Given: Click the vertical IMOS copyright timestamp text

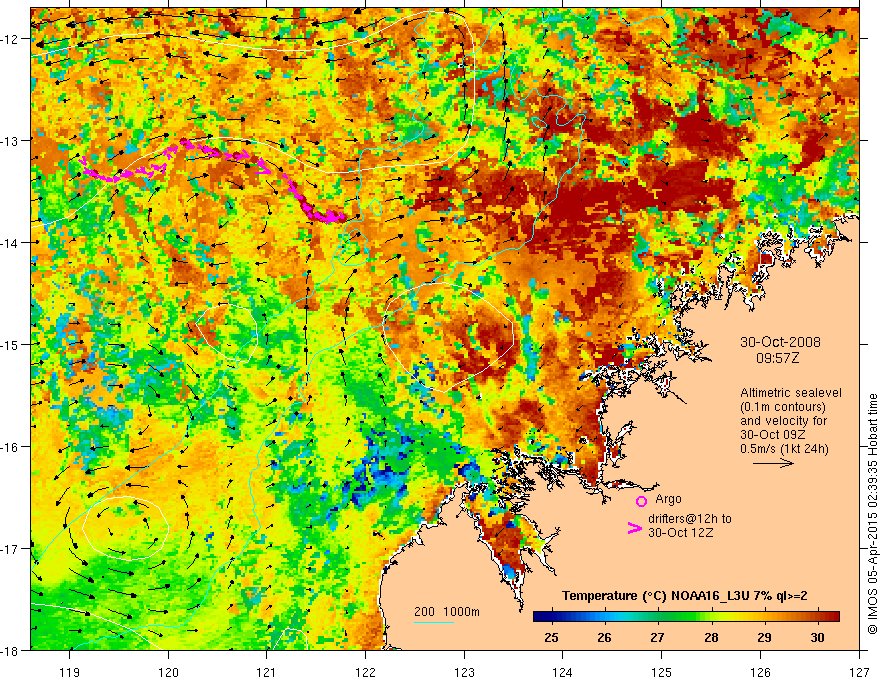Looking at the screenshot, I should (872, 514).
